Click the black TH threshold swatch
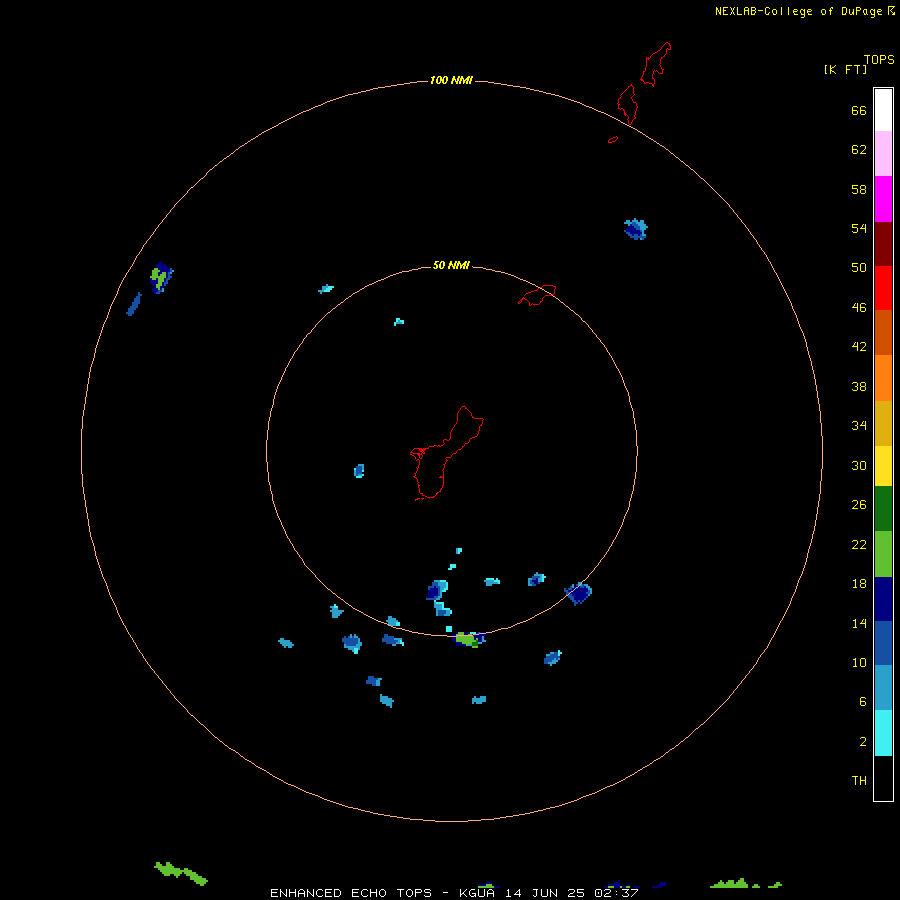Image resolution: width=900 pixels, height=900 pixels. pos(883,778)
